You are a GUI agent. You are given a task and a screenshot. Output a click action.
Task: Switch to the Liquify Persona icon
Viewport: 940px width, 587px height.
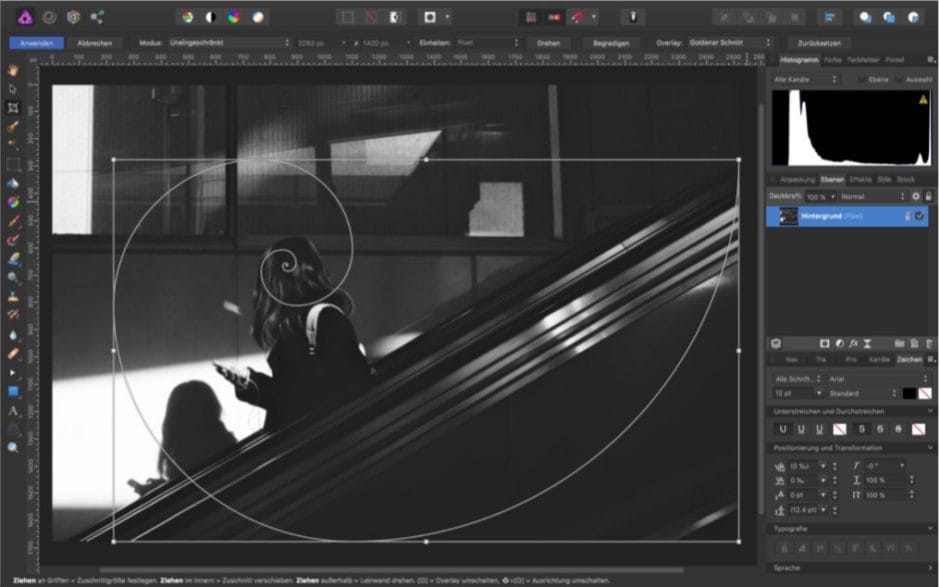click(48, 17)
